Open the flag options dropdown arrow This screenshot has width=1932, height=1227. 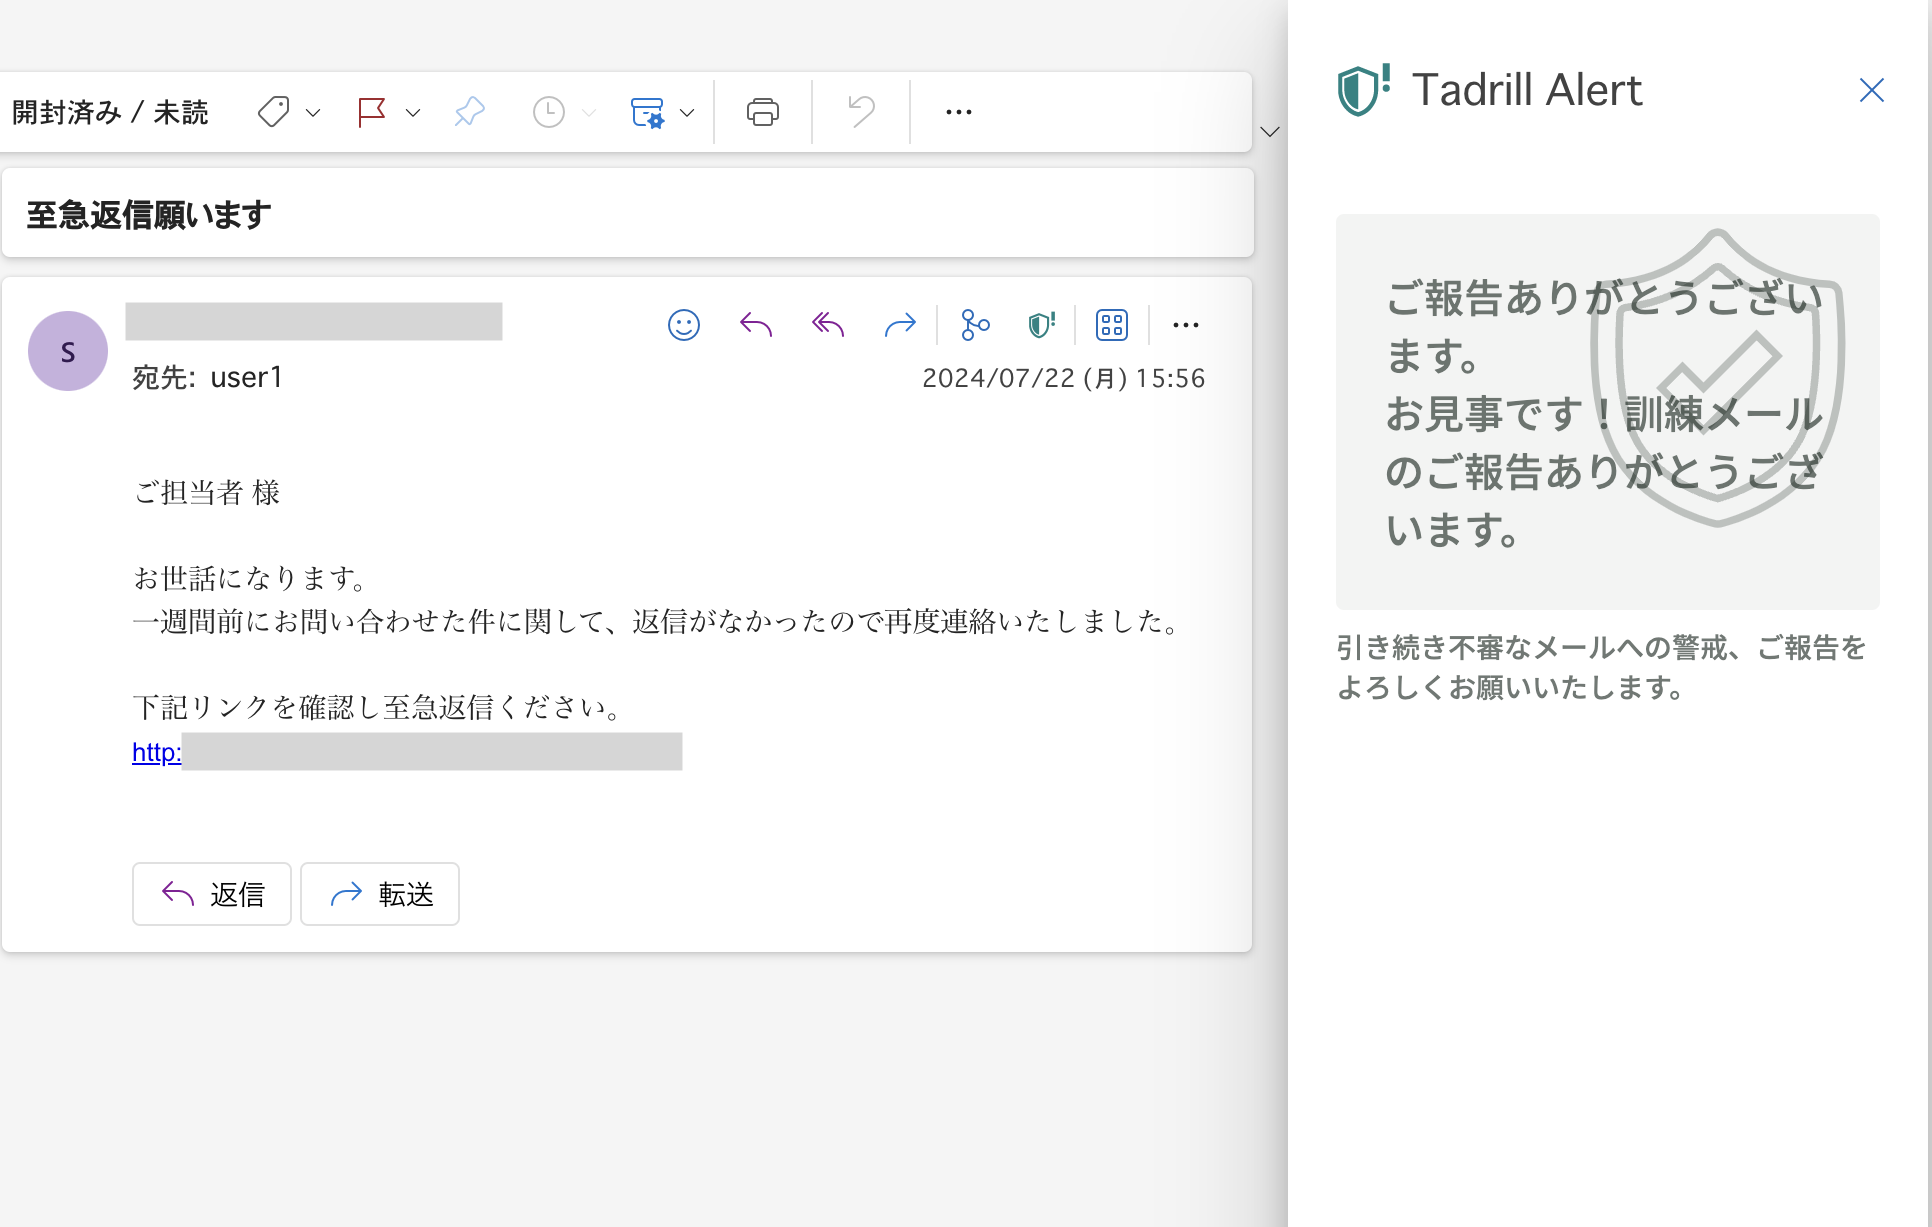pyautogui.click(x=413, y=113)
